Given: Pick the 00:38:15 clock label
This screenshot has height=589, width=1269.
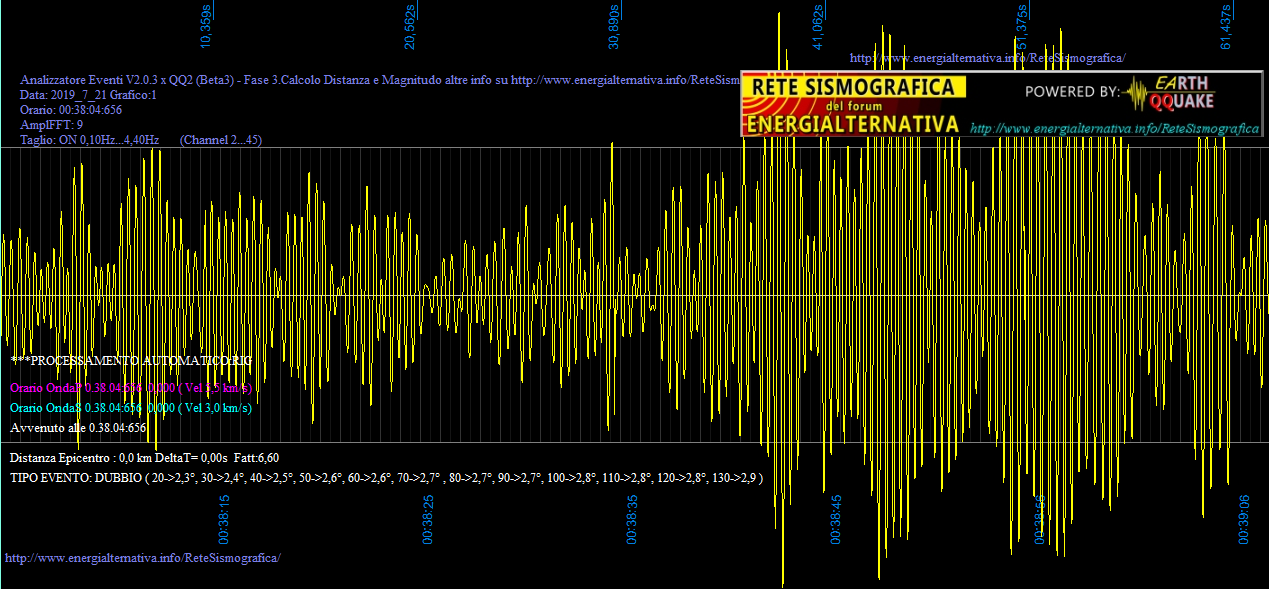Looking at the screenshot, I should (x=225, y=519).
